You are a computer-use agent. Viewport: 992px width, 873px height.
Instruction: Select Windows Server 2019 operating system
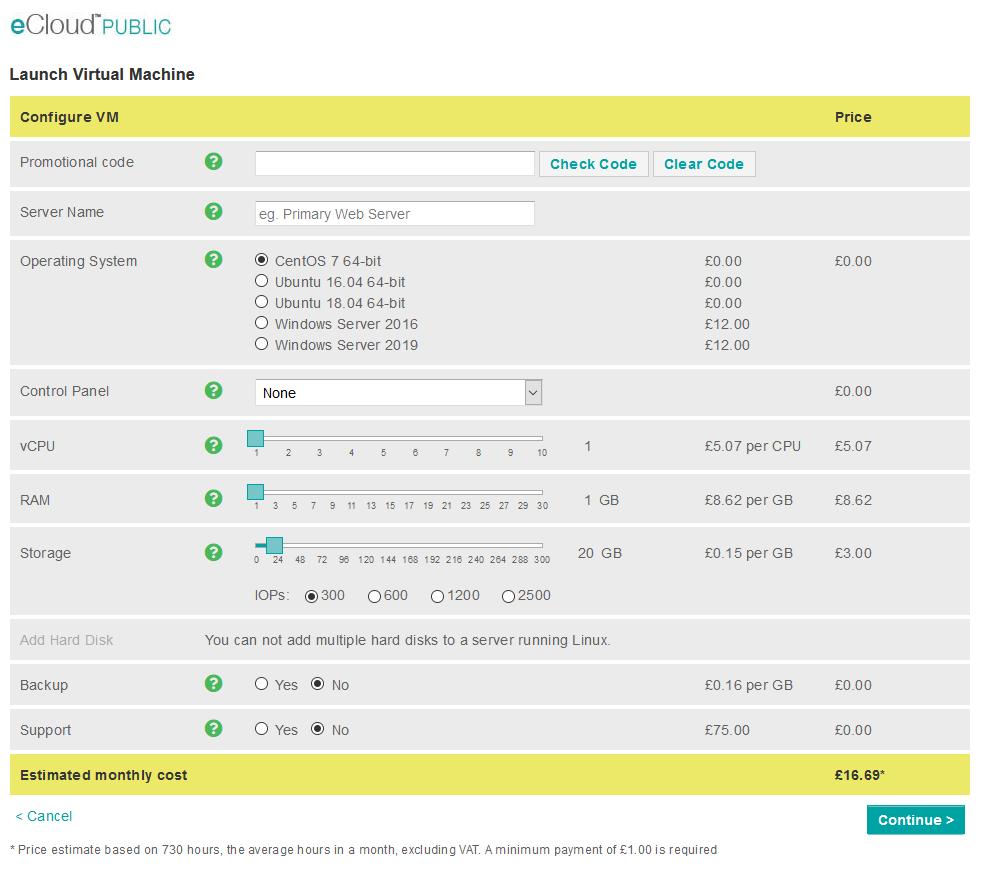coord(261,344)
